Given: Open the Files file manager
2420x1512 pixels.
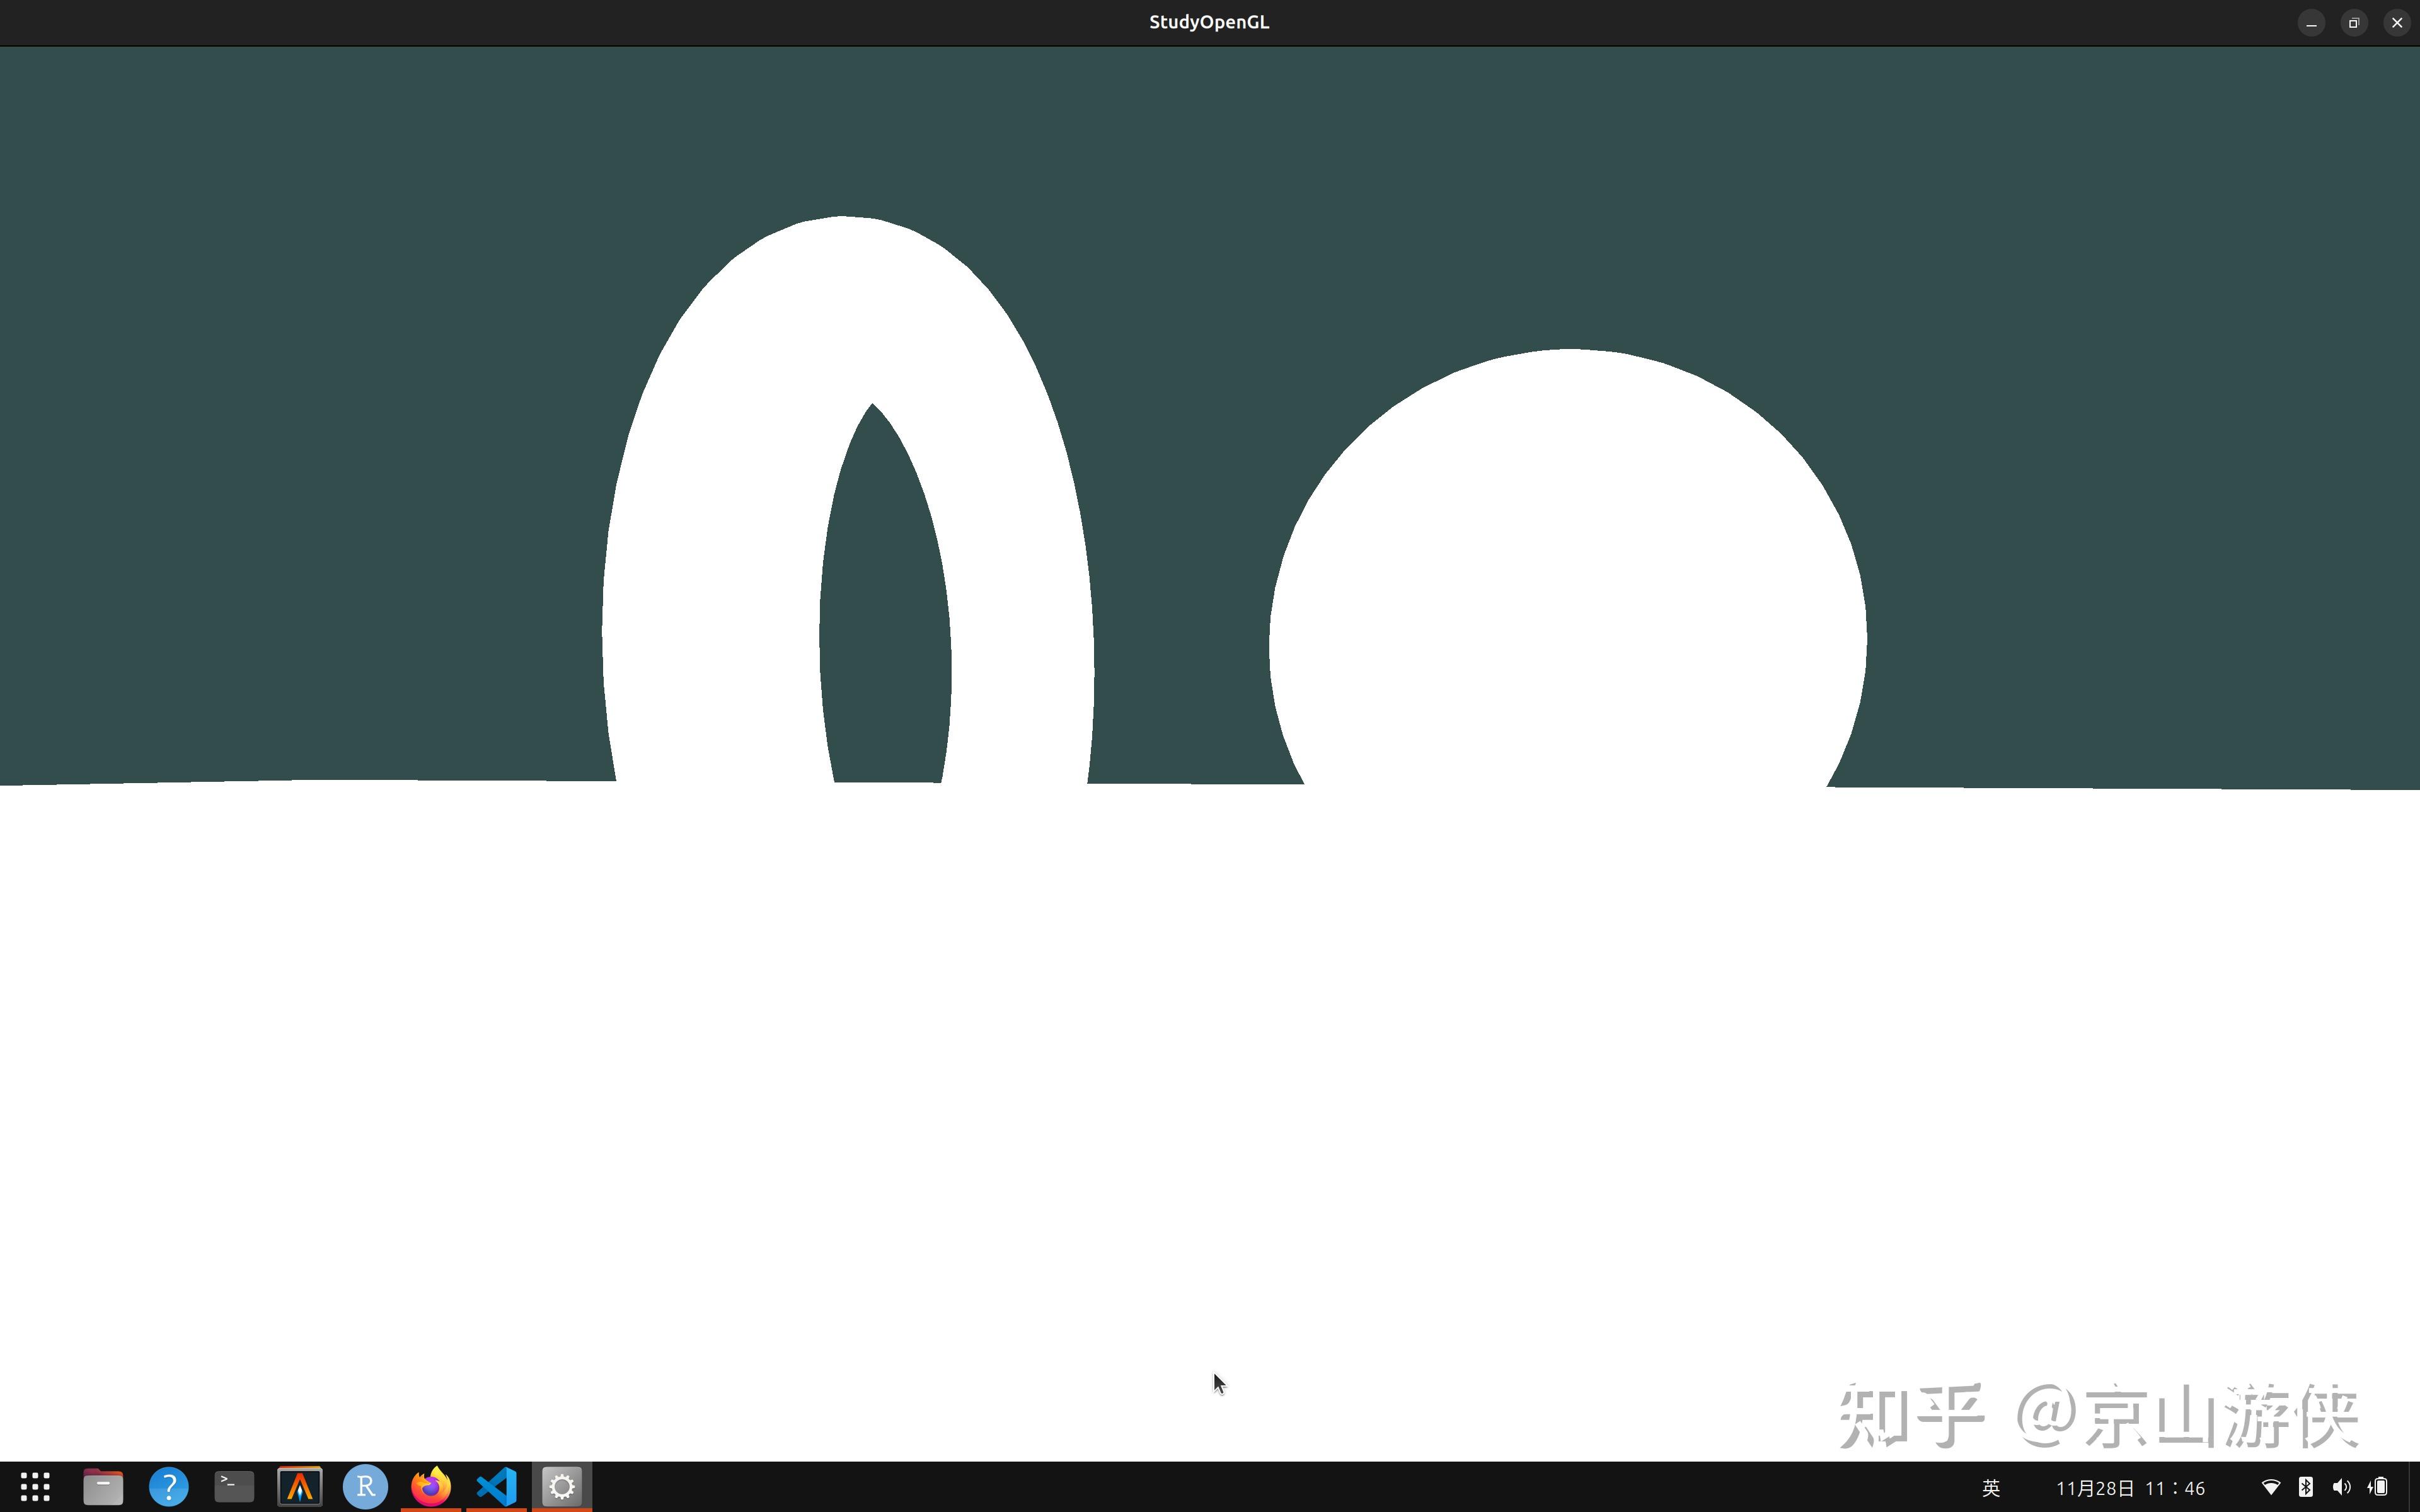Looking at the screenshot, I should pyautogui.click(x=102, y=1487).
